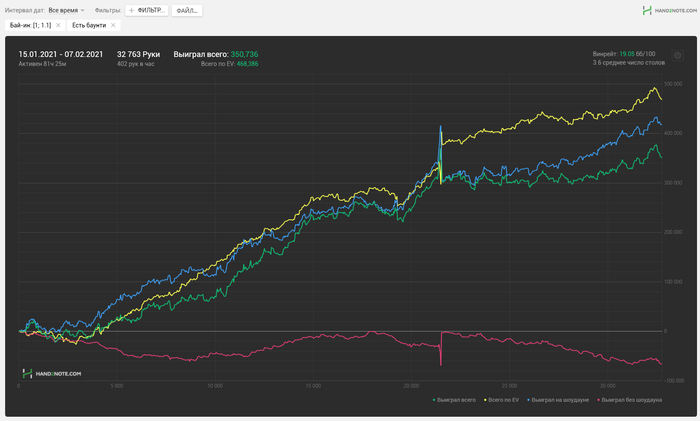This screenshot has height=421, width=700.
Task: Click the 'Активен 81ч 25м' text
Action: click(42, 64)
